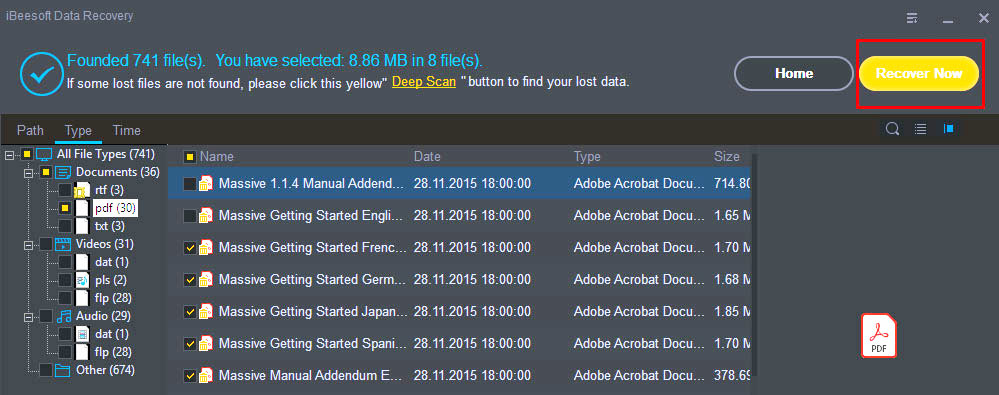Click the Documents category icon
The image size is (999, 395).
63,172
